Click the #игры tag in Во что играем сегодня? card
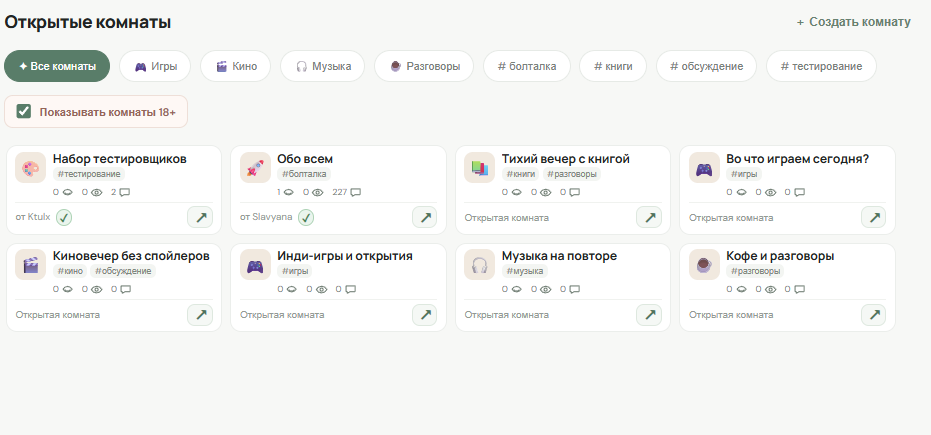 point(744,174)
